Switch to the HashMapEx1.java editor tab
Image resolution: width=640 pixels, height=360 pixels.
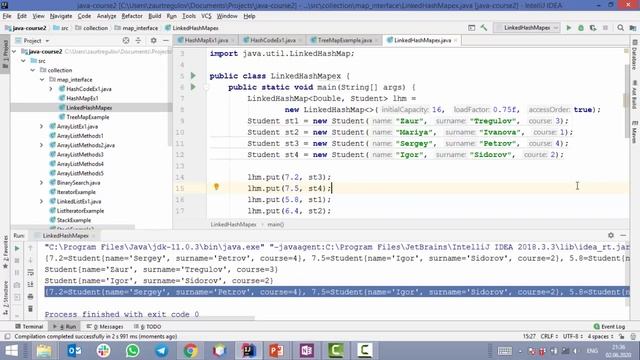pos(206,40)
